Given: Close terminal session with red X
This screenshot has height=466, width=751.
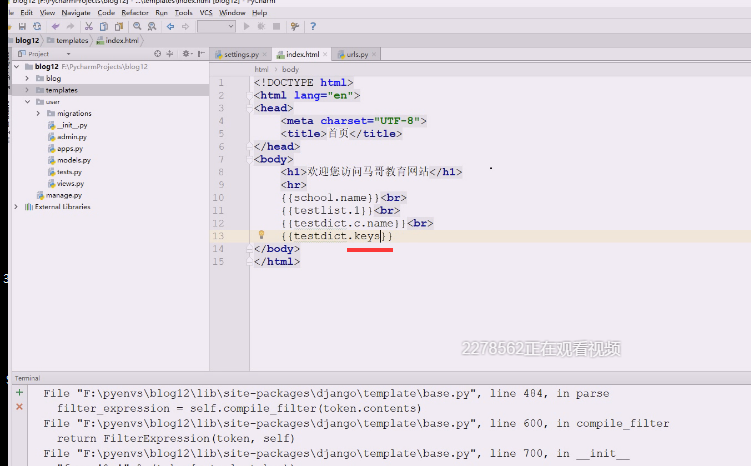Looking at the screenshot, I should (x=19, y=407).
